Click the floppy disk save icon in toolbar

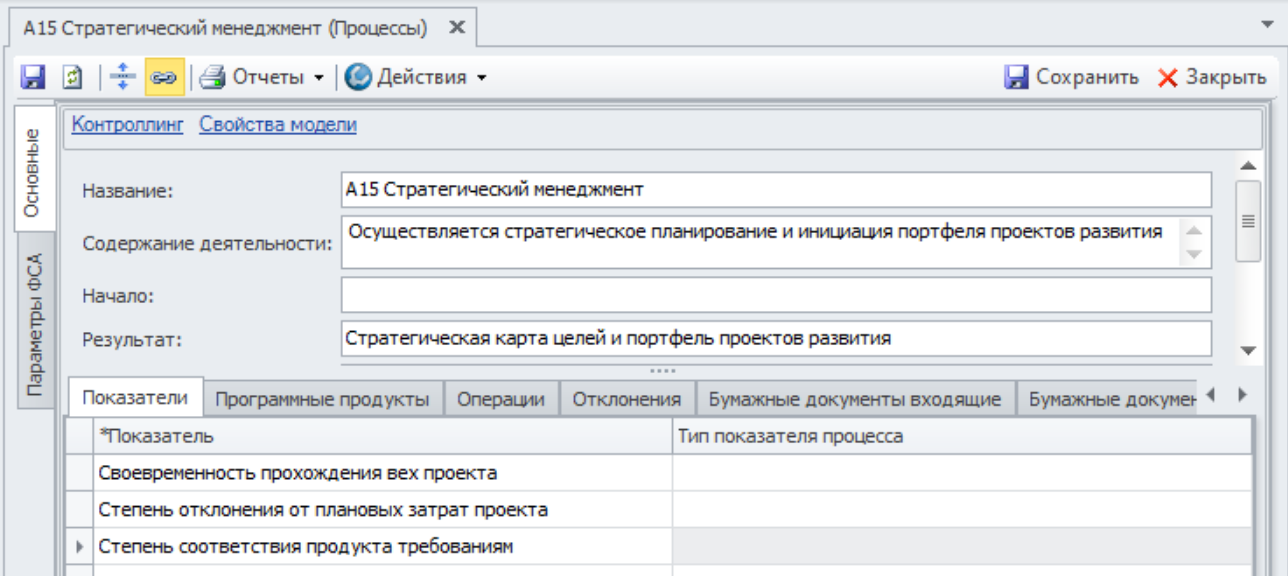pos(34,77)
